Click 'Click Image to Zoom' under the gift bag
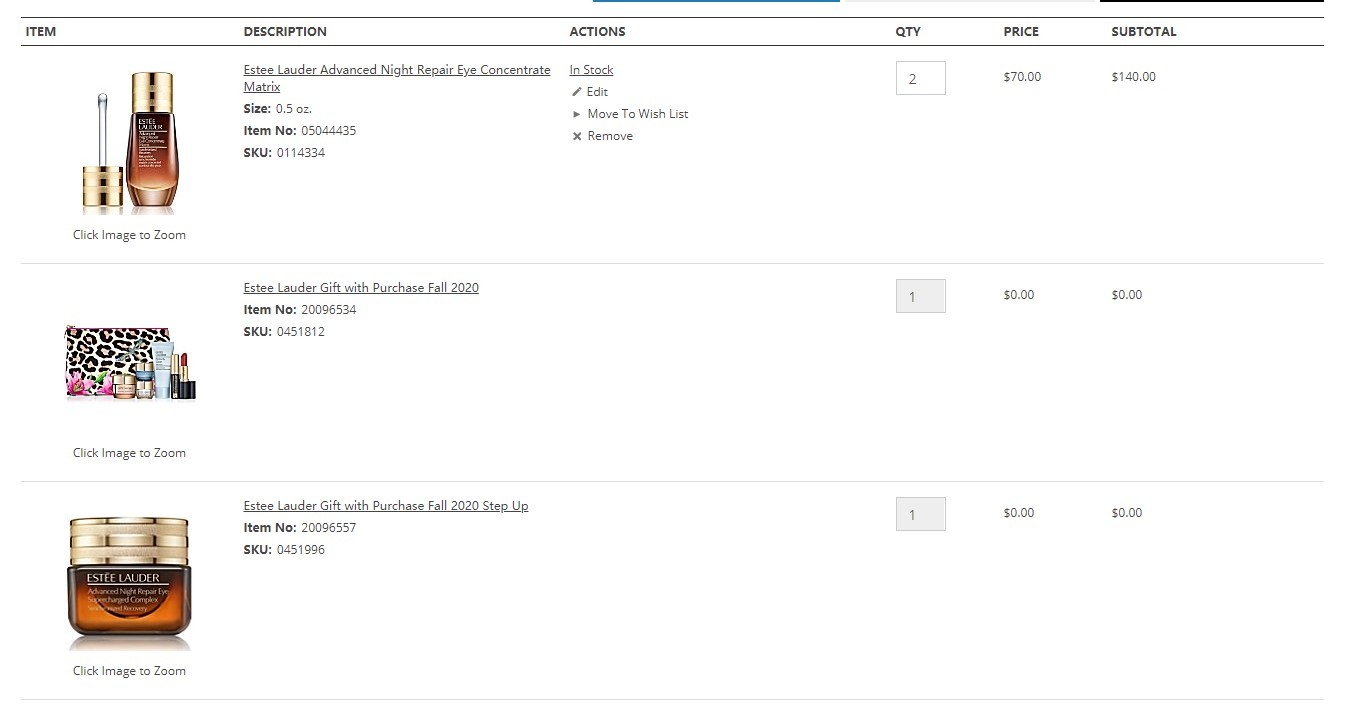Screen dimensions: 1368x711 click(x=129, y=453)
